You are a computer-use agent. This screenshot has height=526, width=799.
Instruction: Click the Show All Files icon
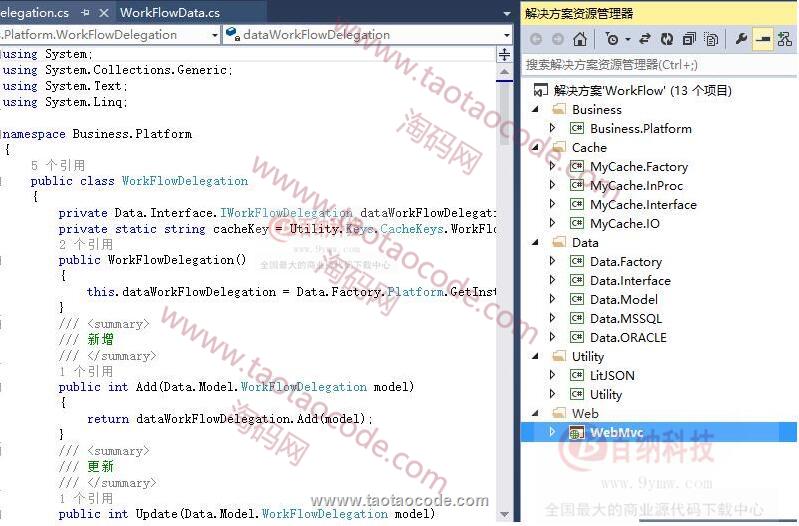(711, 39)
